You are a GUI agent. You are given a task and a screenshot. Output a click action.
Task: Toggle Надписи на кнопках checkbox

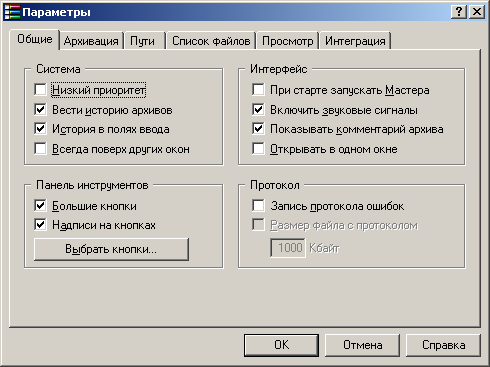(x=40, y=225)
